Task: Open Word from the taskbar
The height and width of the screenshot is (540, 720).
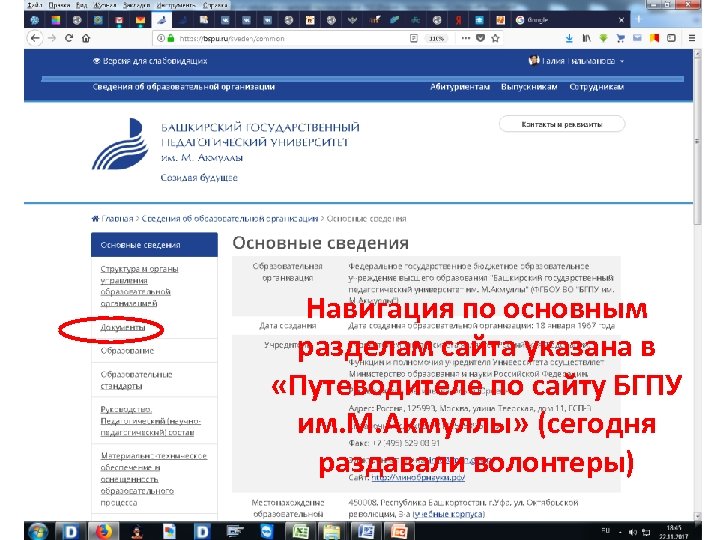Action: 366,531
